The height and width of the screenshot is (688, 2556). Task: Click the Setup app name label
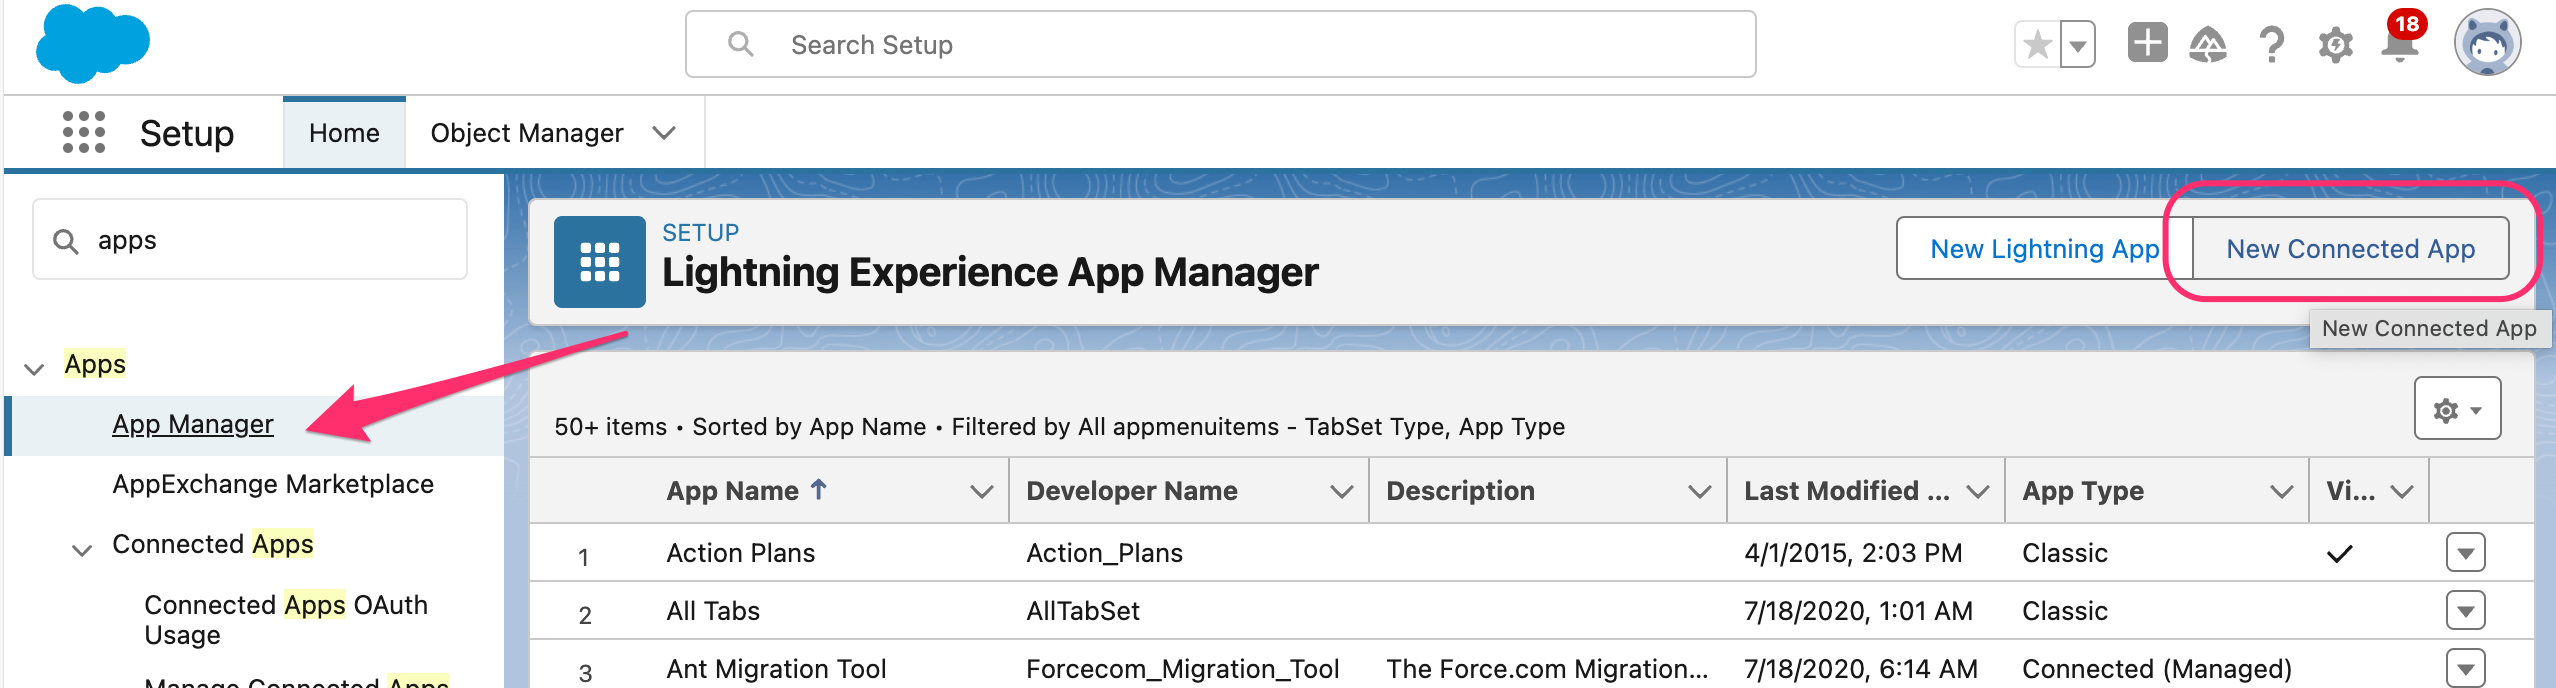click(x=187, y=133)
